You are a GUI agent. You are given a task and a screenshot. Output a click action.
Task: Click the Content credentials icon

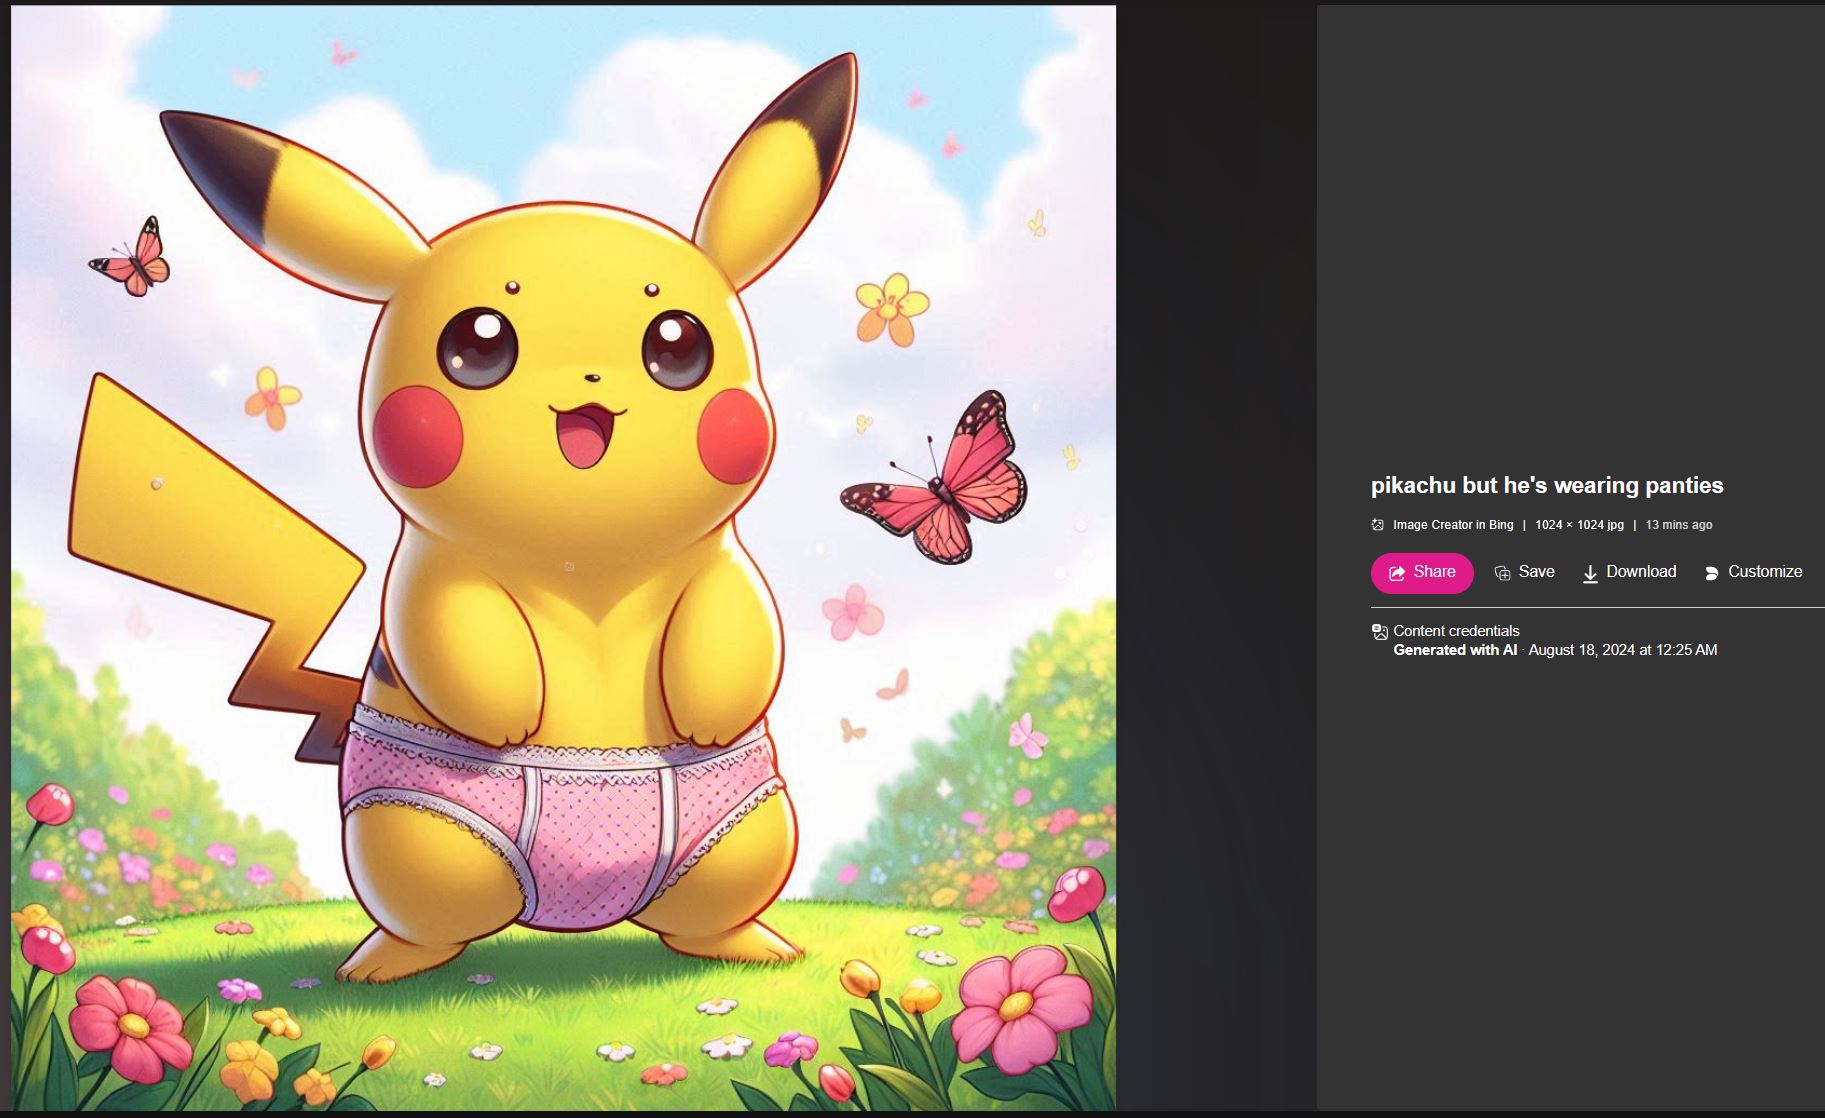click(1380, 632)
